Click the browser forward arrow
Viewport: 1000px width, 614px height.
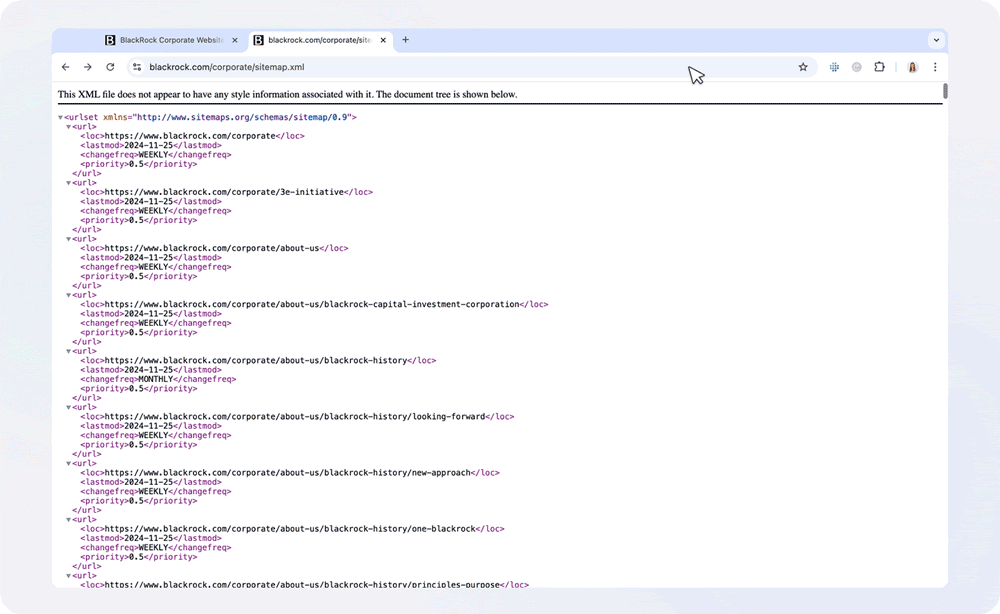click(x=87, y=67)
